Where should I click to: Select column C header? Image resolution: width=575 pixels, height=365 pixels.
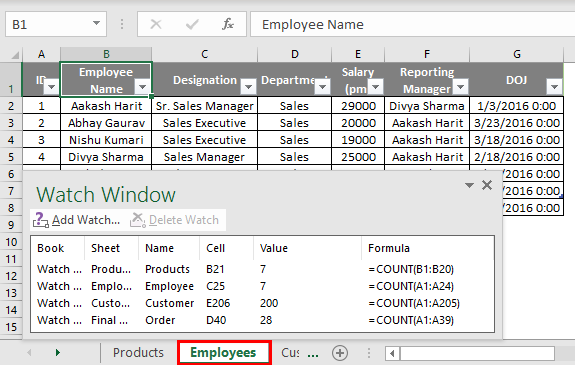(x=205, y=54)
